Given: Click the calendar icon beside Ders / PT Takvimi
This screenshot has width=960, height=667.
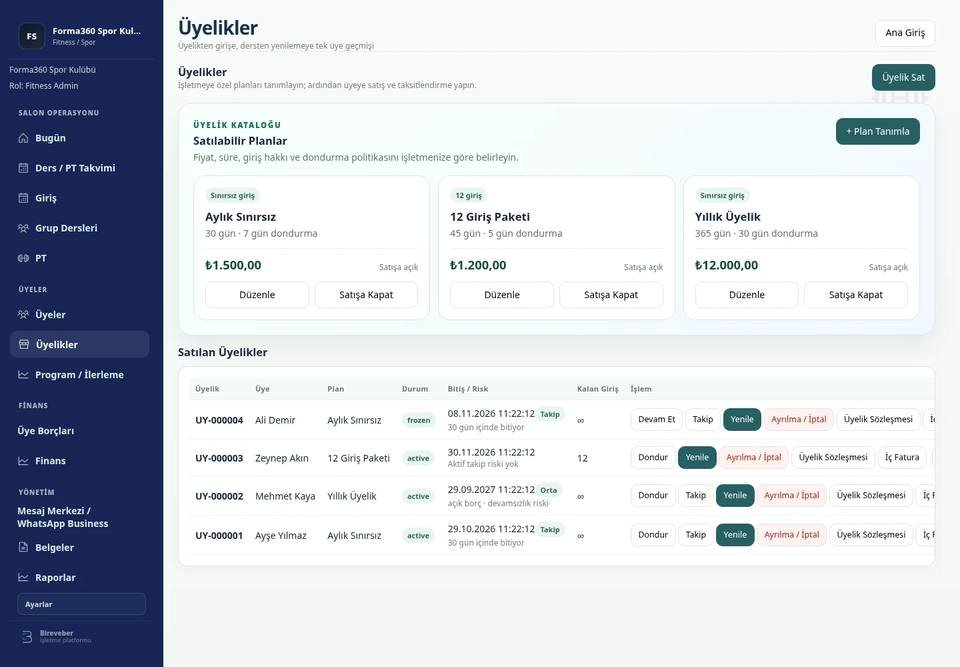Looking at the screenshot, I should 23,168.
